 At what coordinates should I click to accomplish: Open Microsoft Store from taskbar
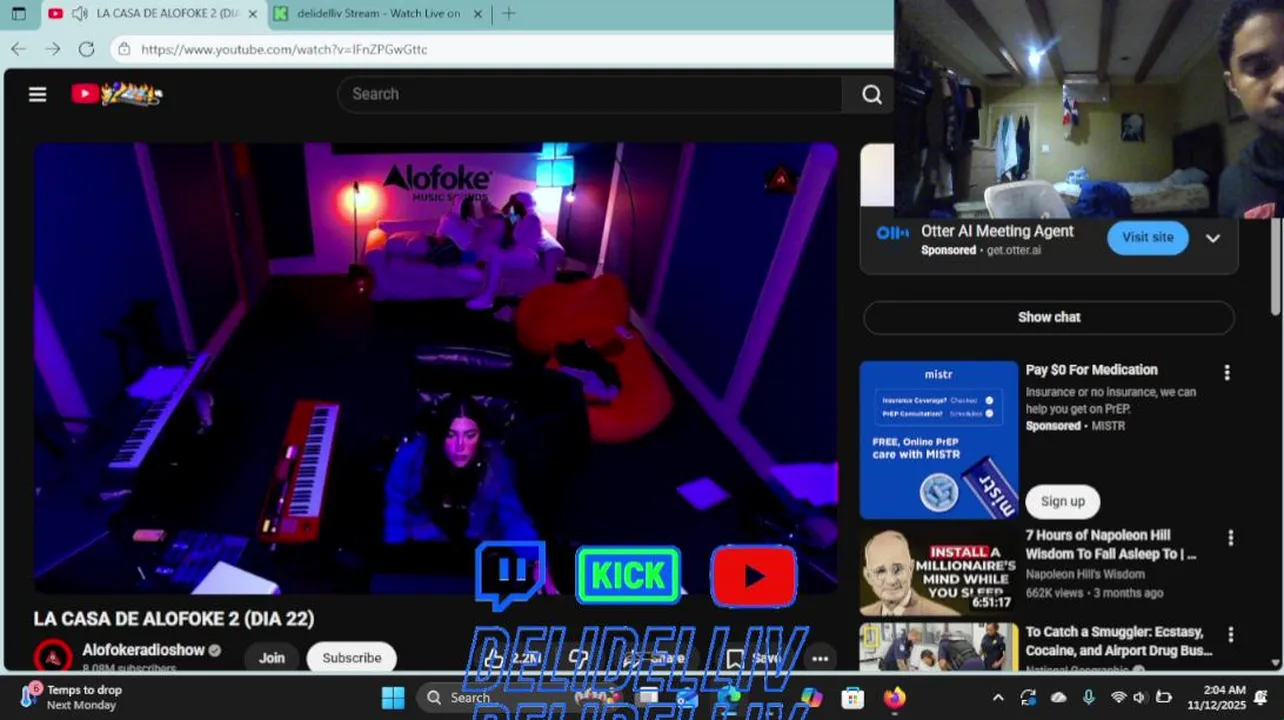[x=852, y=697]
